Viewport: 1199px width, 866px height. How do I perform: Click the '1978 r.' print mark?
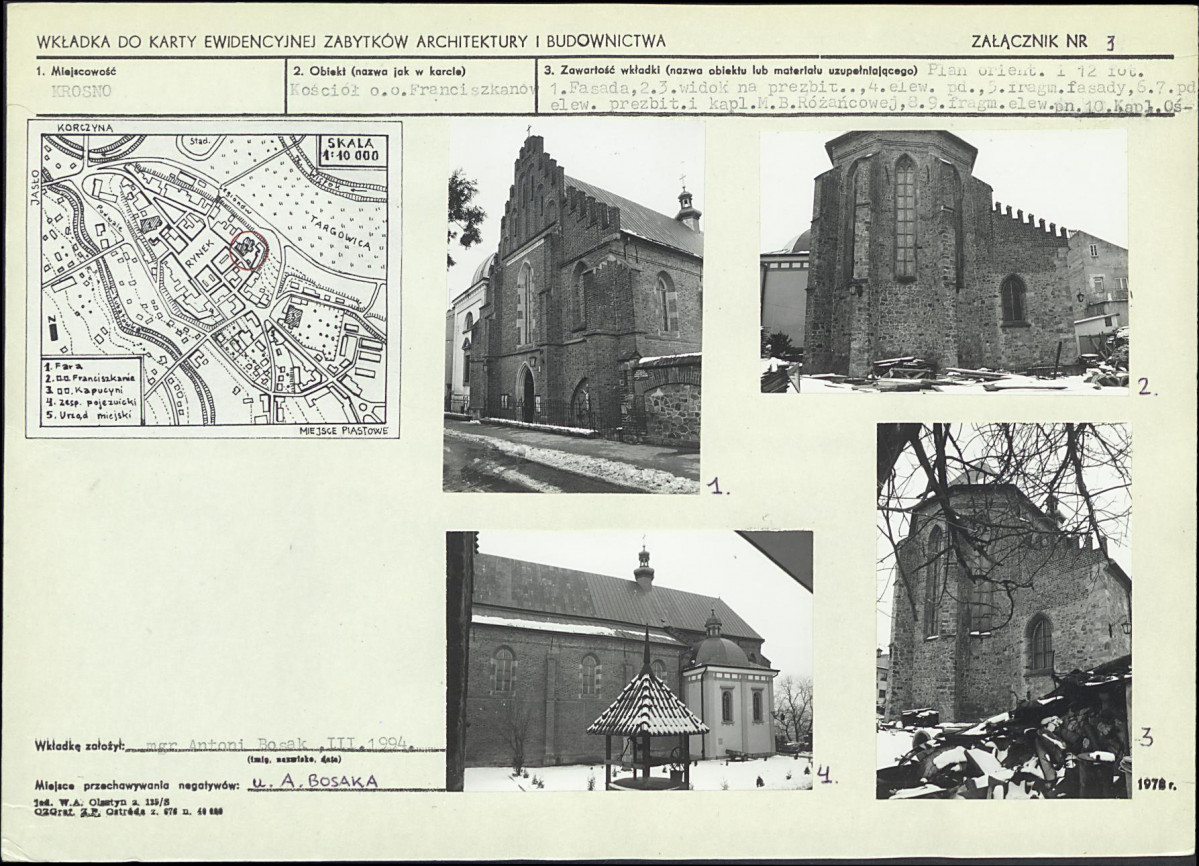[x=1155, y=784]
